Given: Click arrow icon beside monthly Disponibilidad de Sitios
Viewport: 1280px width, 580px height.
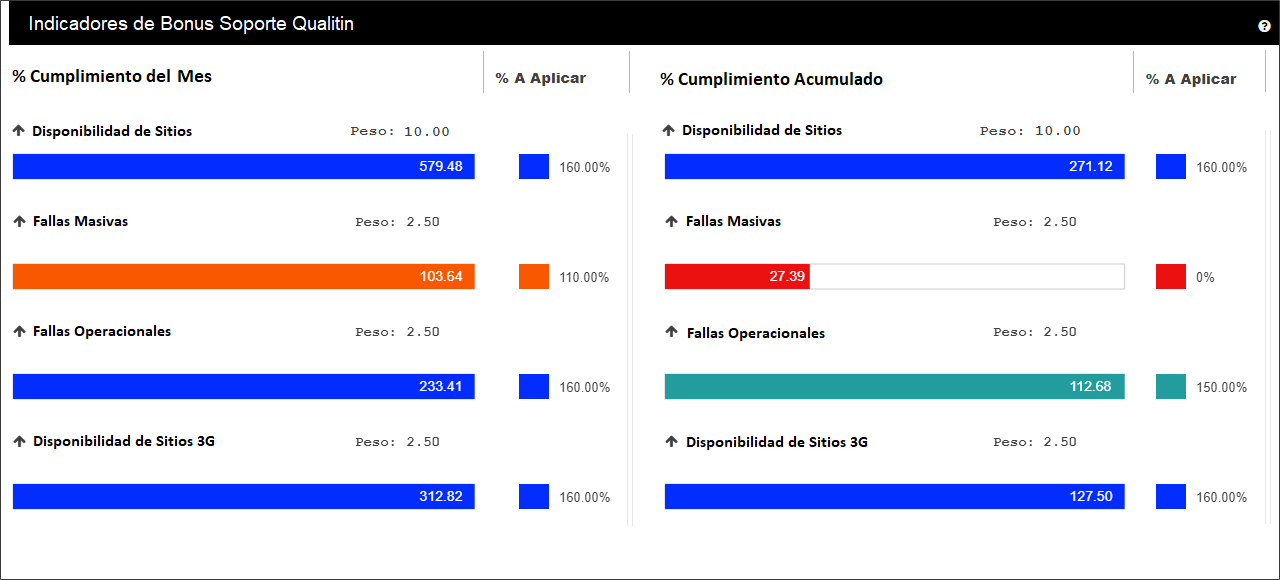Looking at the screenshot, I should pos(18,131).
